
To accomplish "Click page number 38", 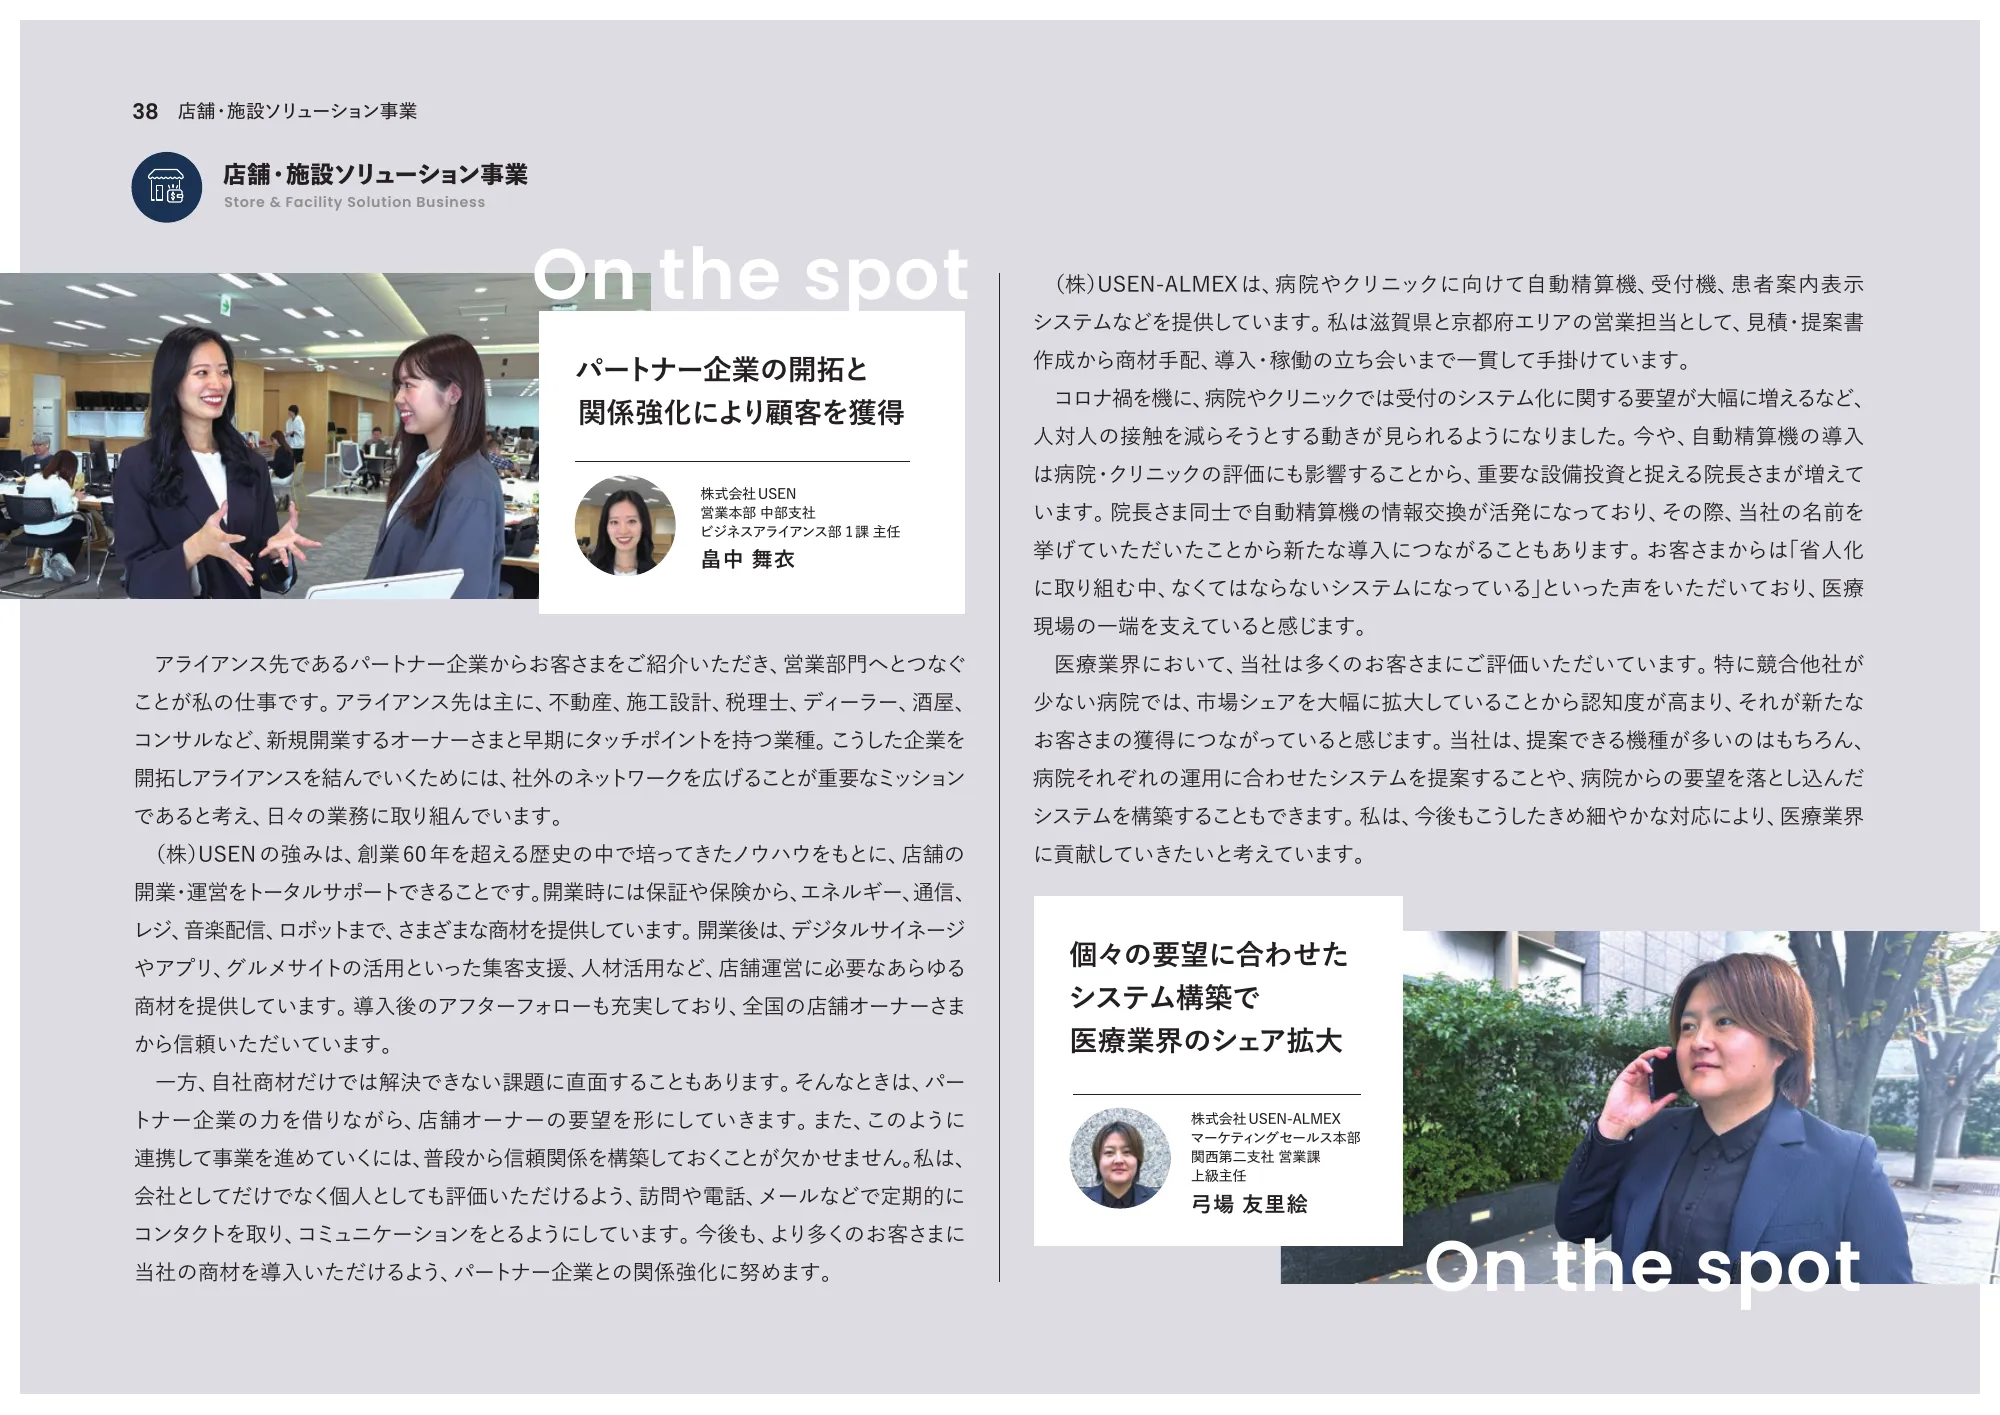I will pos(145,111).
